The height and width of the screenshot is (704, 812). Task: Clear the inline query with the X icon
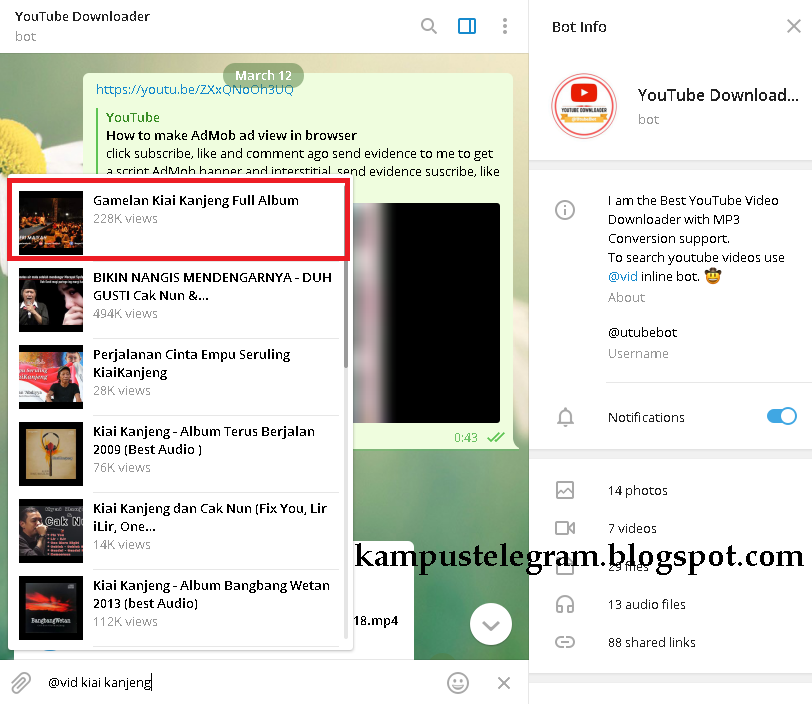click(x=504, y=683)
